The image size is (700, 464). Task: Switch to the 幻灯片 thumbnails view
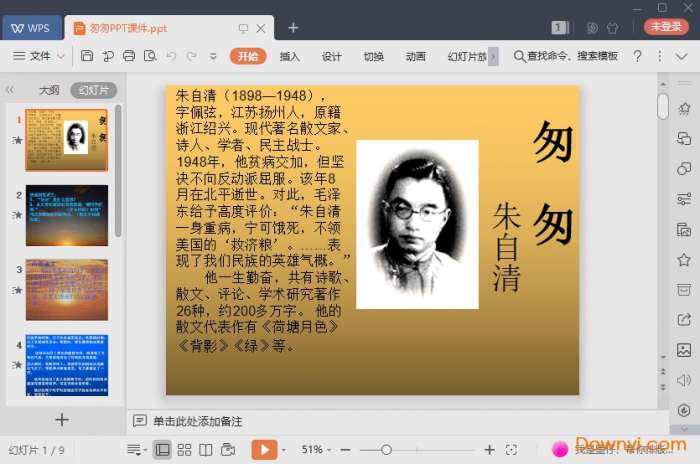pos(94,90)
